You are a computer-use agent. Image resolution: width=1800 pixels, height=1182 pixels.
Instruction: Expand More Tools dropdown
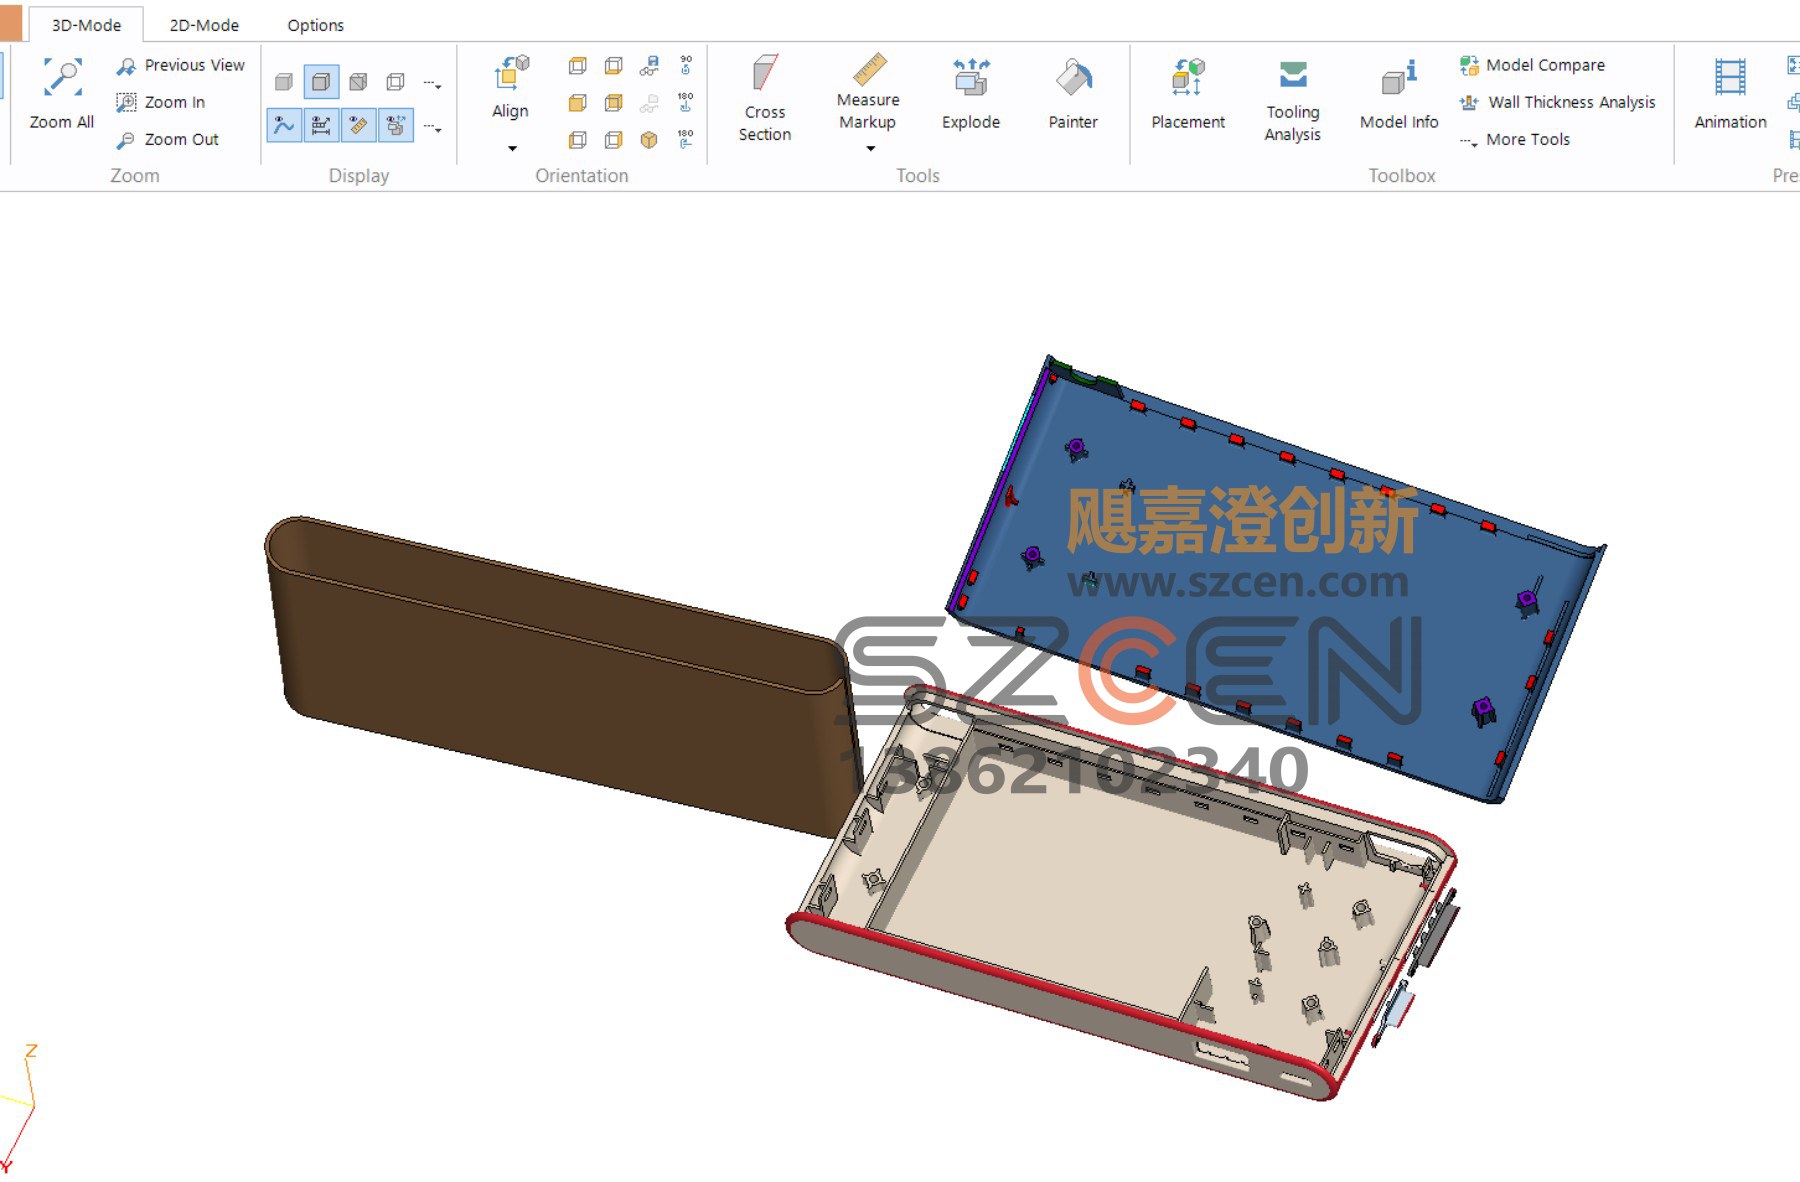point(1516,139)
